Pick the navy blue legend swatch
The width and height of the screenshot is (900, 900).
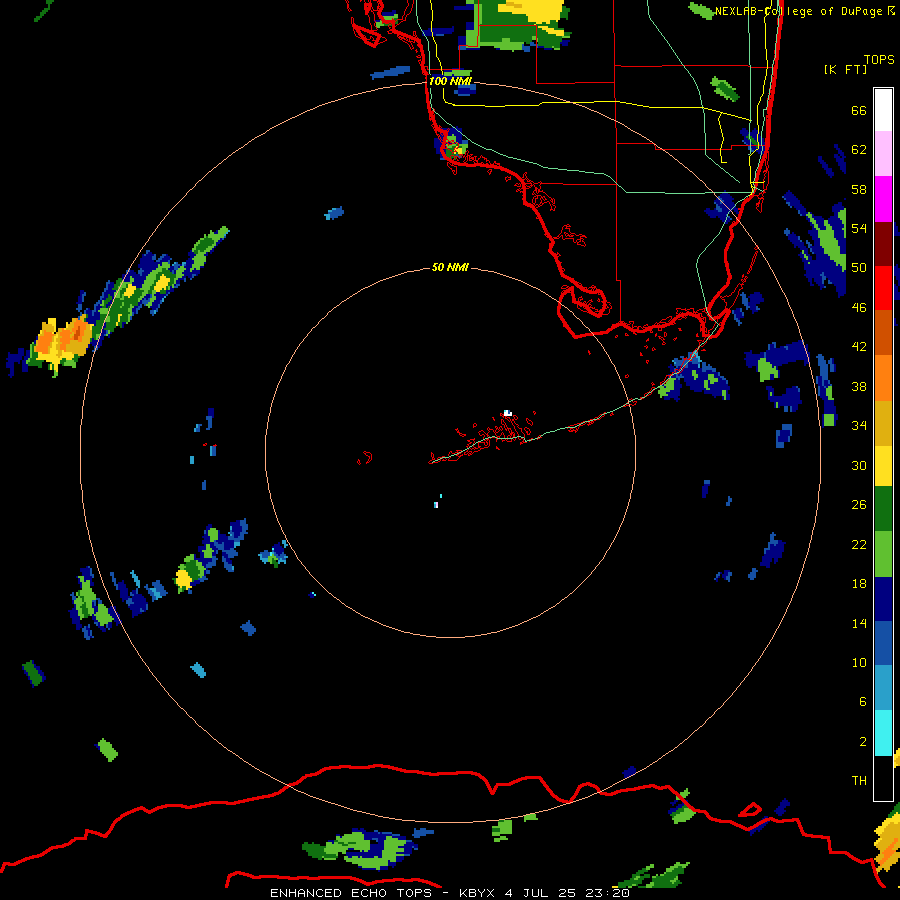coord(883,599)
